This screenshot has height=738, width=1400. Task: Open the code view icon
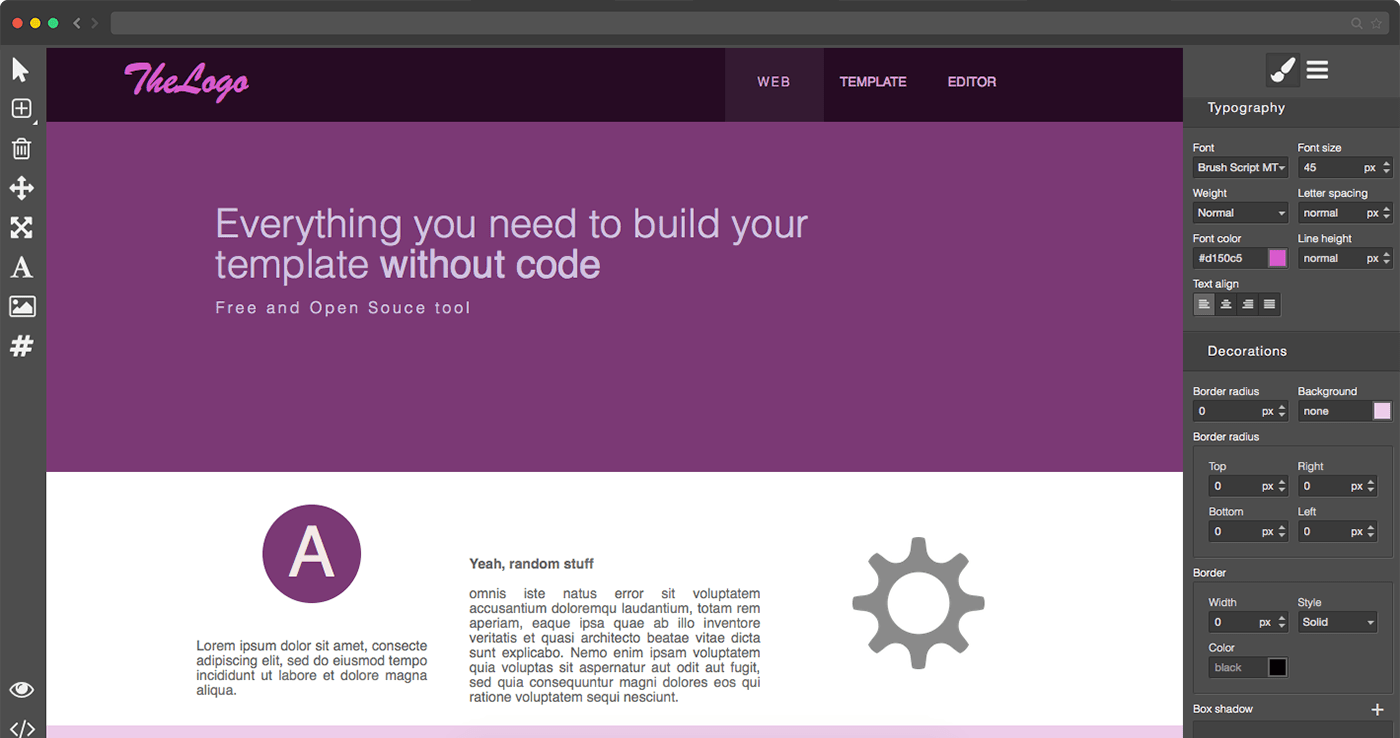[x=22, y=728]
